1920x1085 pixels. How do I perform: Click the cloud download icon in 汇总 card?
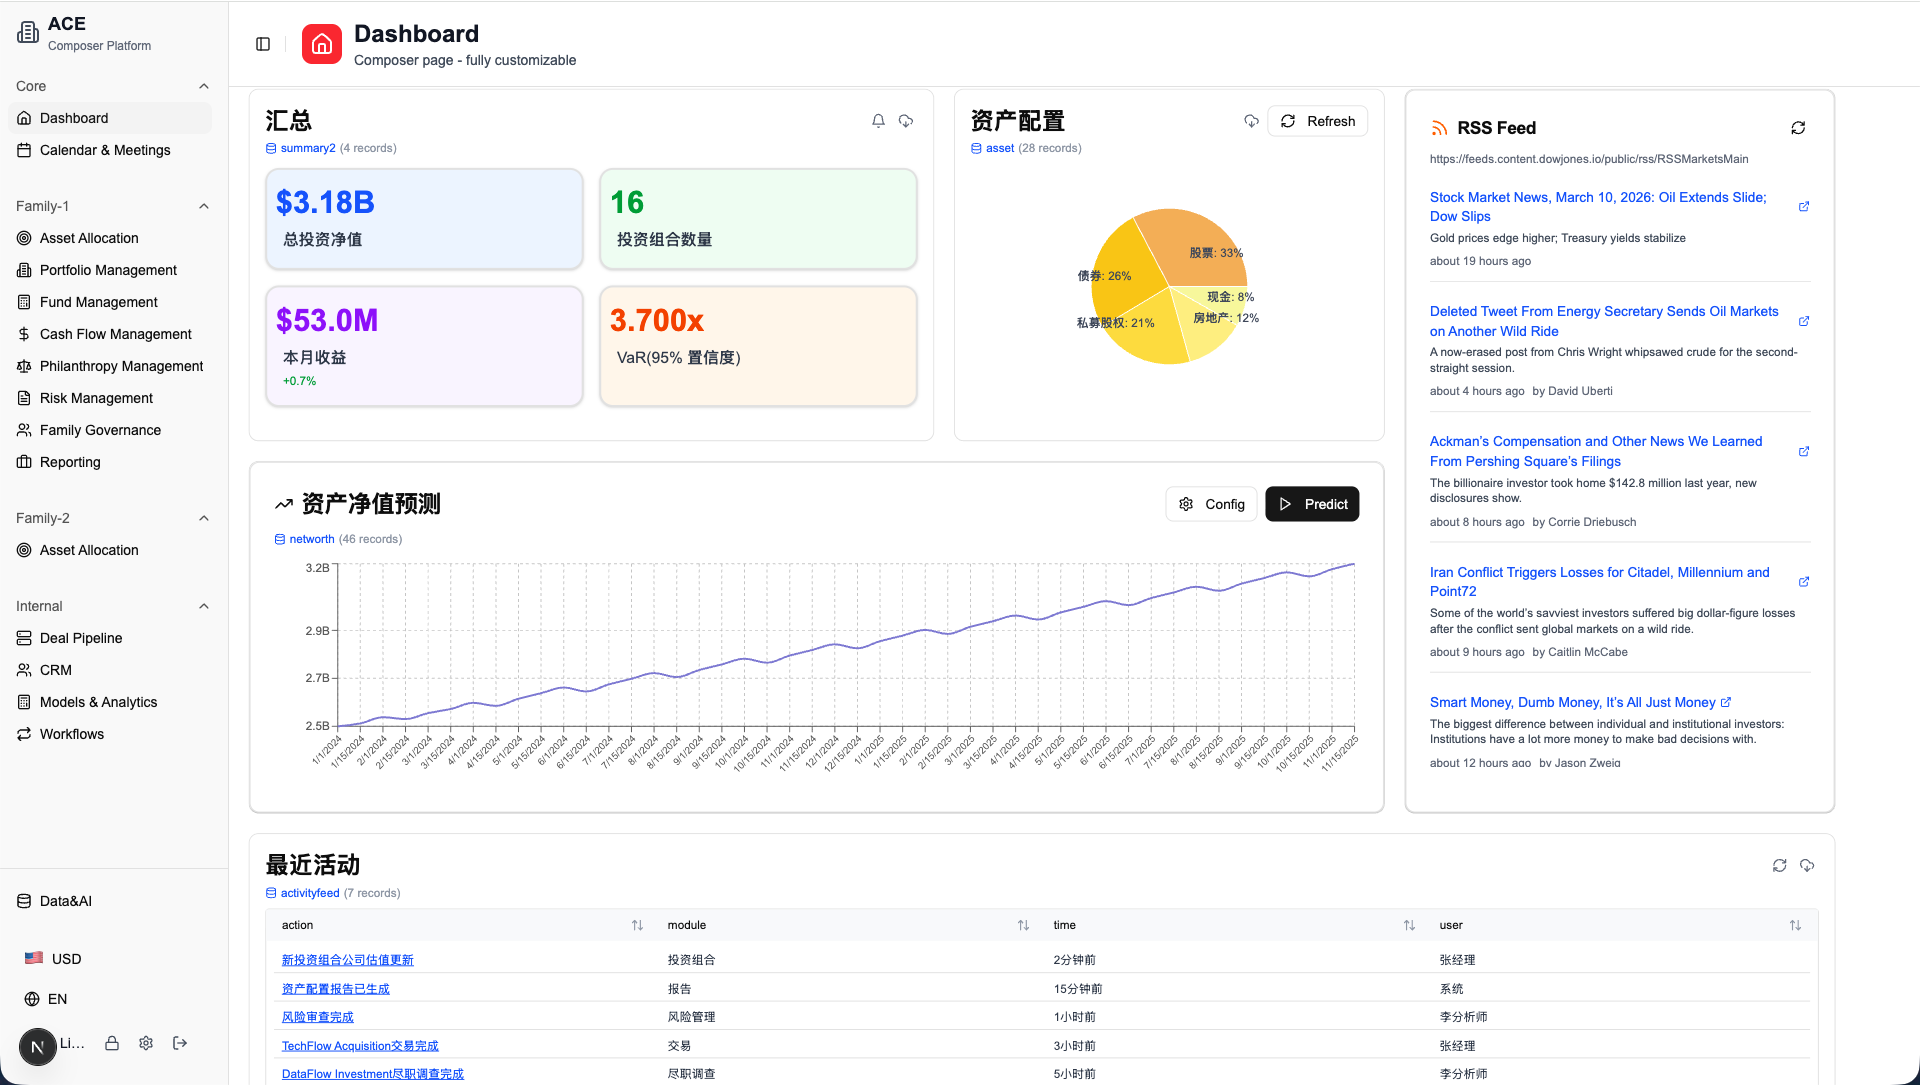(x=906, y=121)
